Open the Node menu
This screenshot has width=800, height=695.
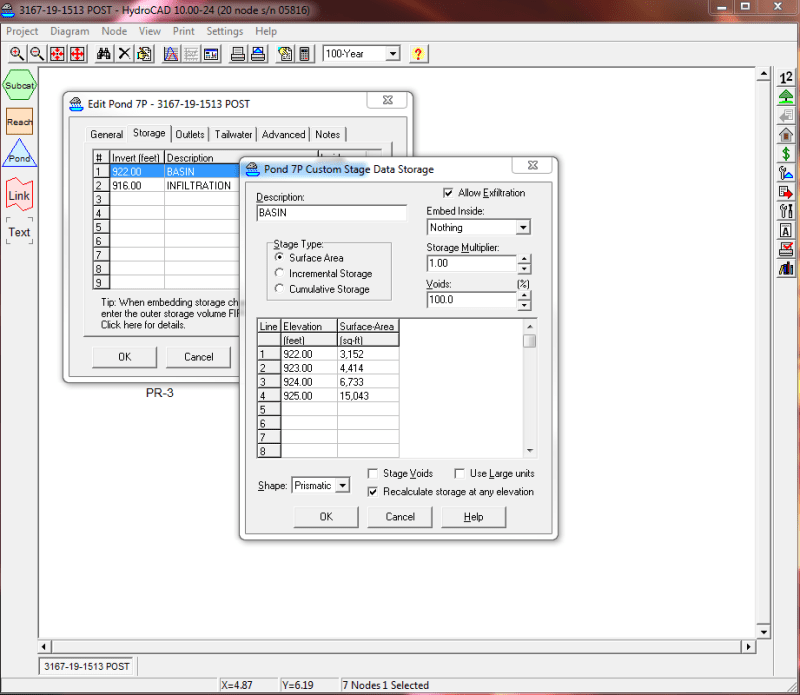[114, 31]
